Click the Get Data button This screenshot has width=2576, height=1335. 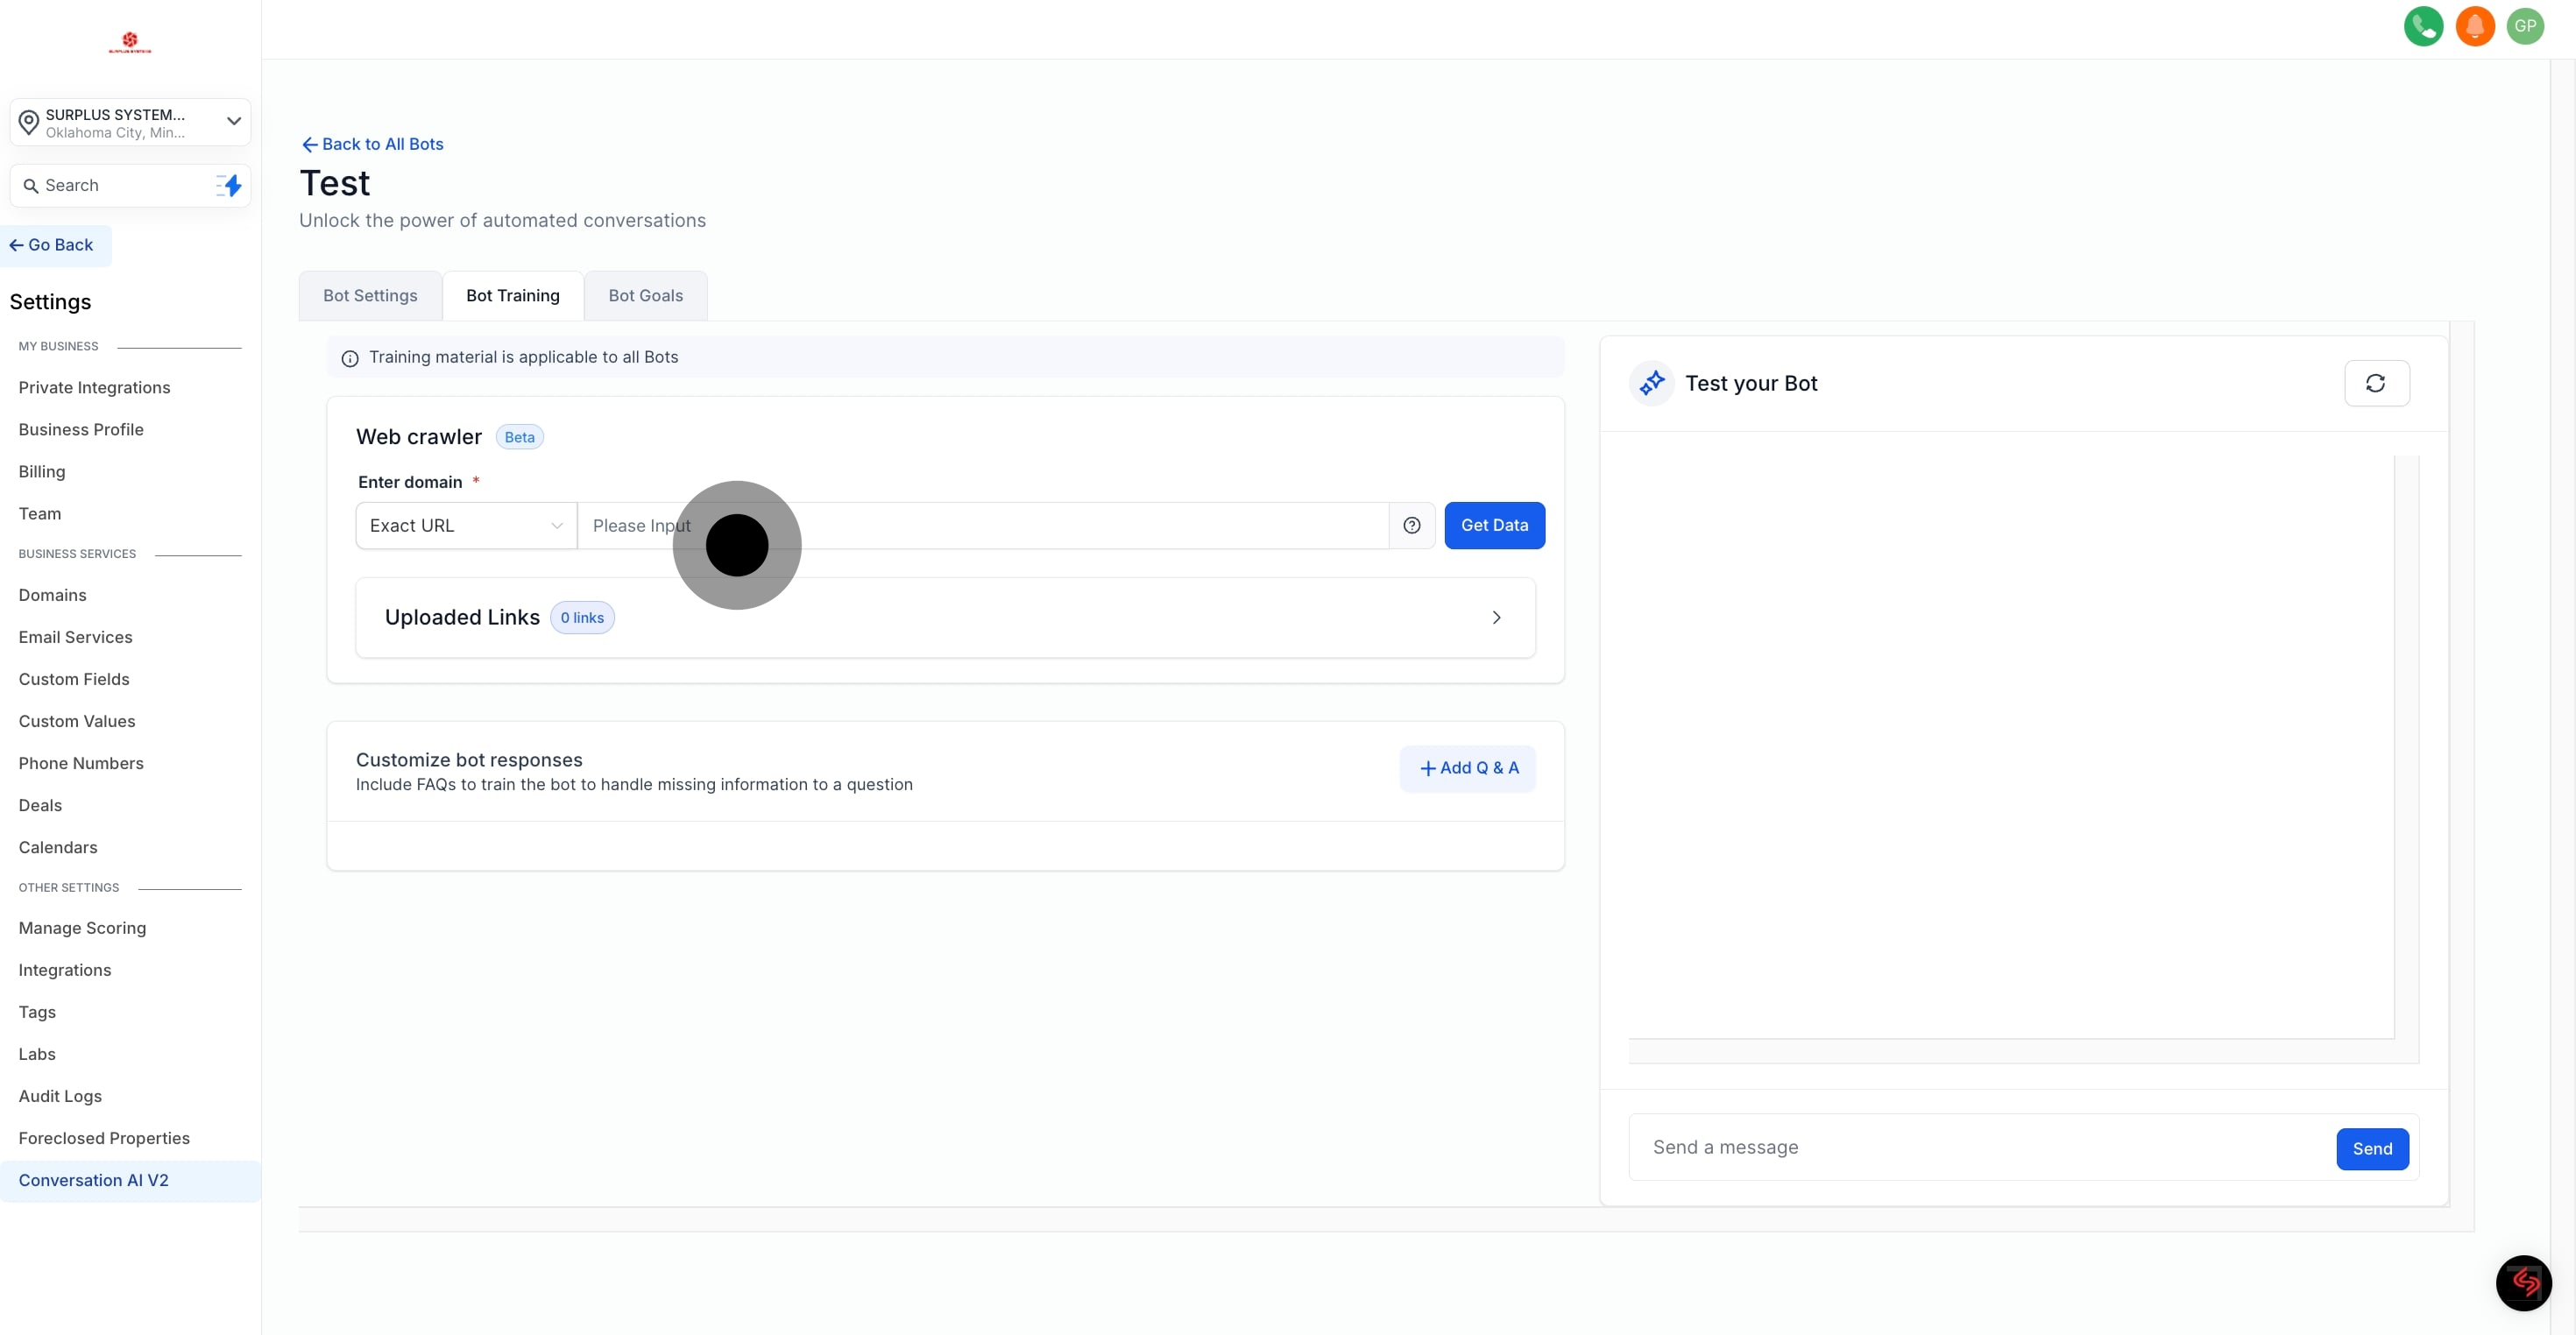pos(1494,525)
